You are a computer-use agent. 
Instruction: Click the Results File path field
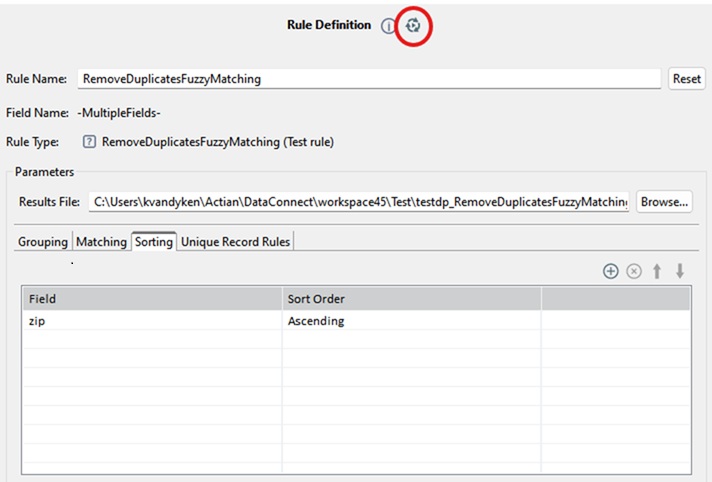click(360, 202)
